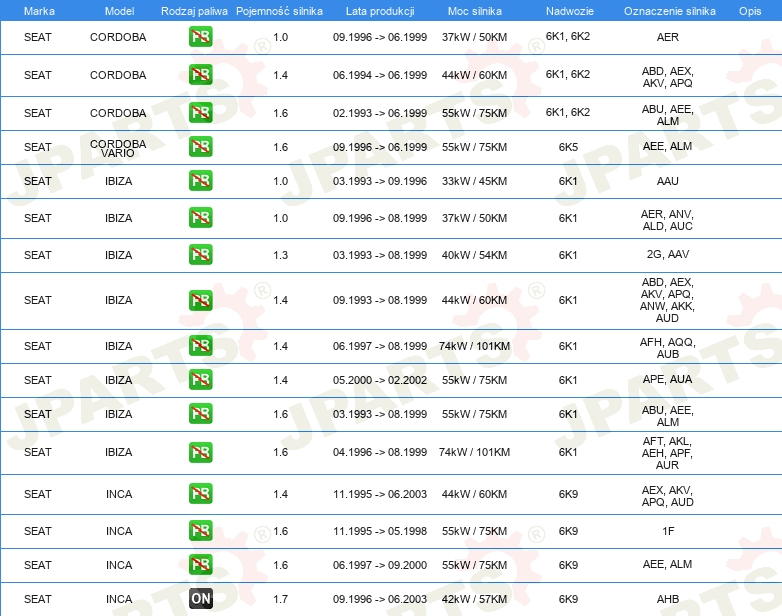Click date range 09.1996 -> 06.2003
The image size is (782, 616).
(380, 599)
